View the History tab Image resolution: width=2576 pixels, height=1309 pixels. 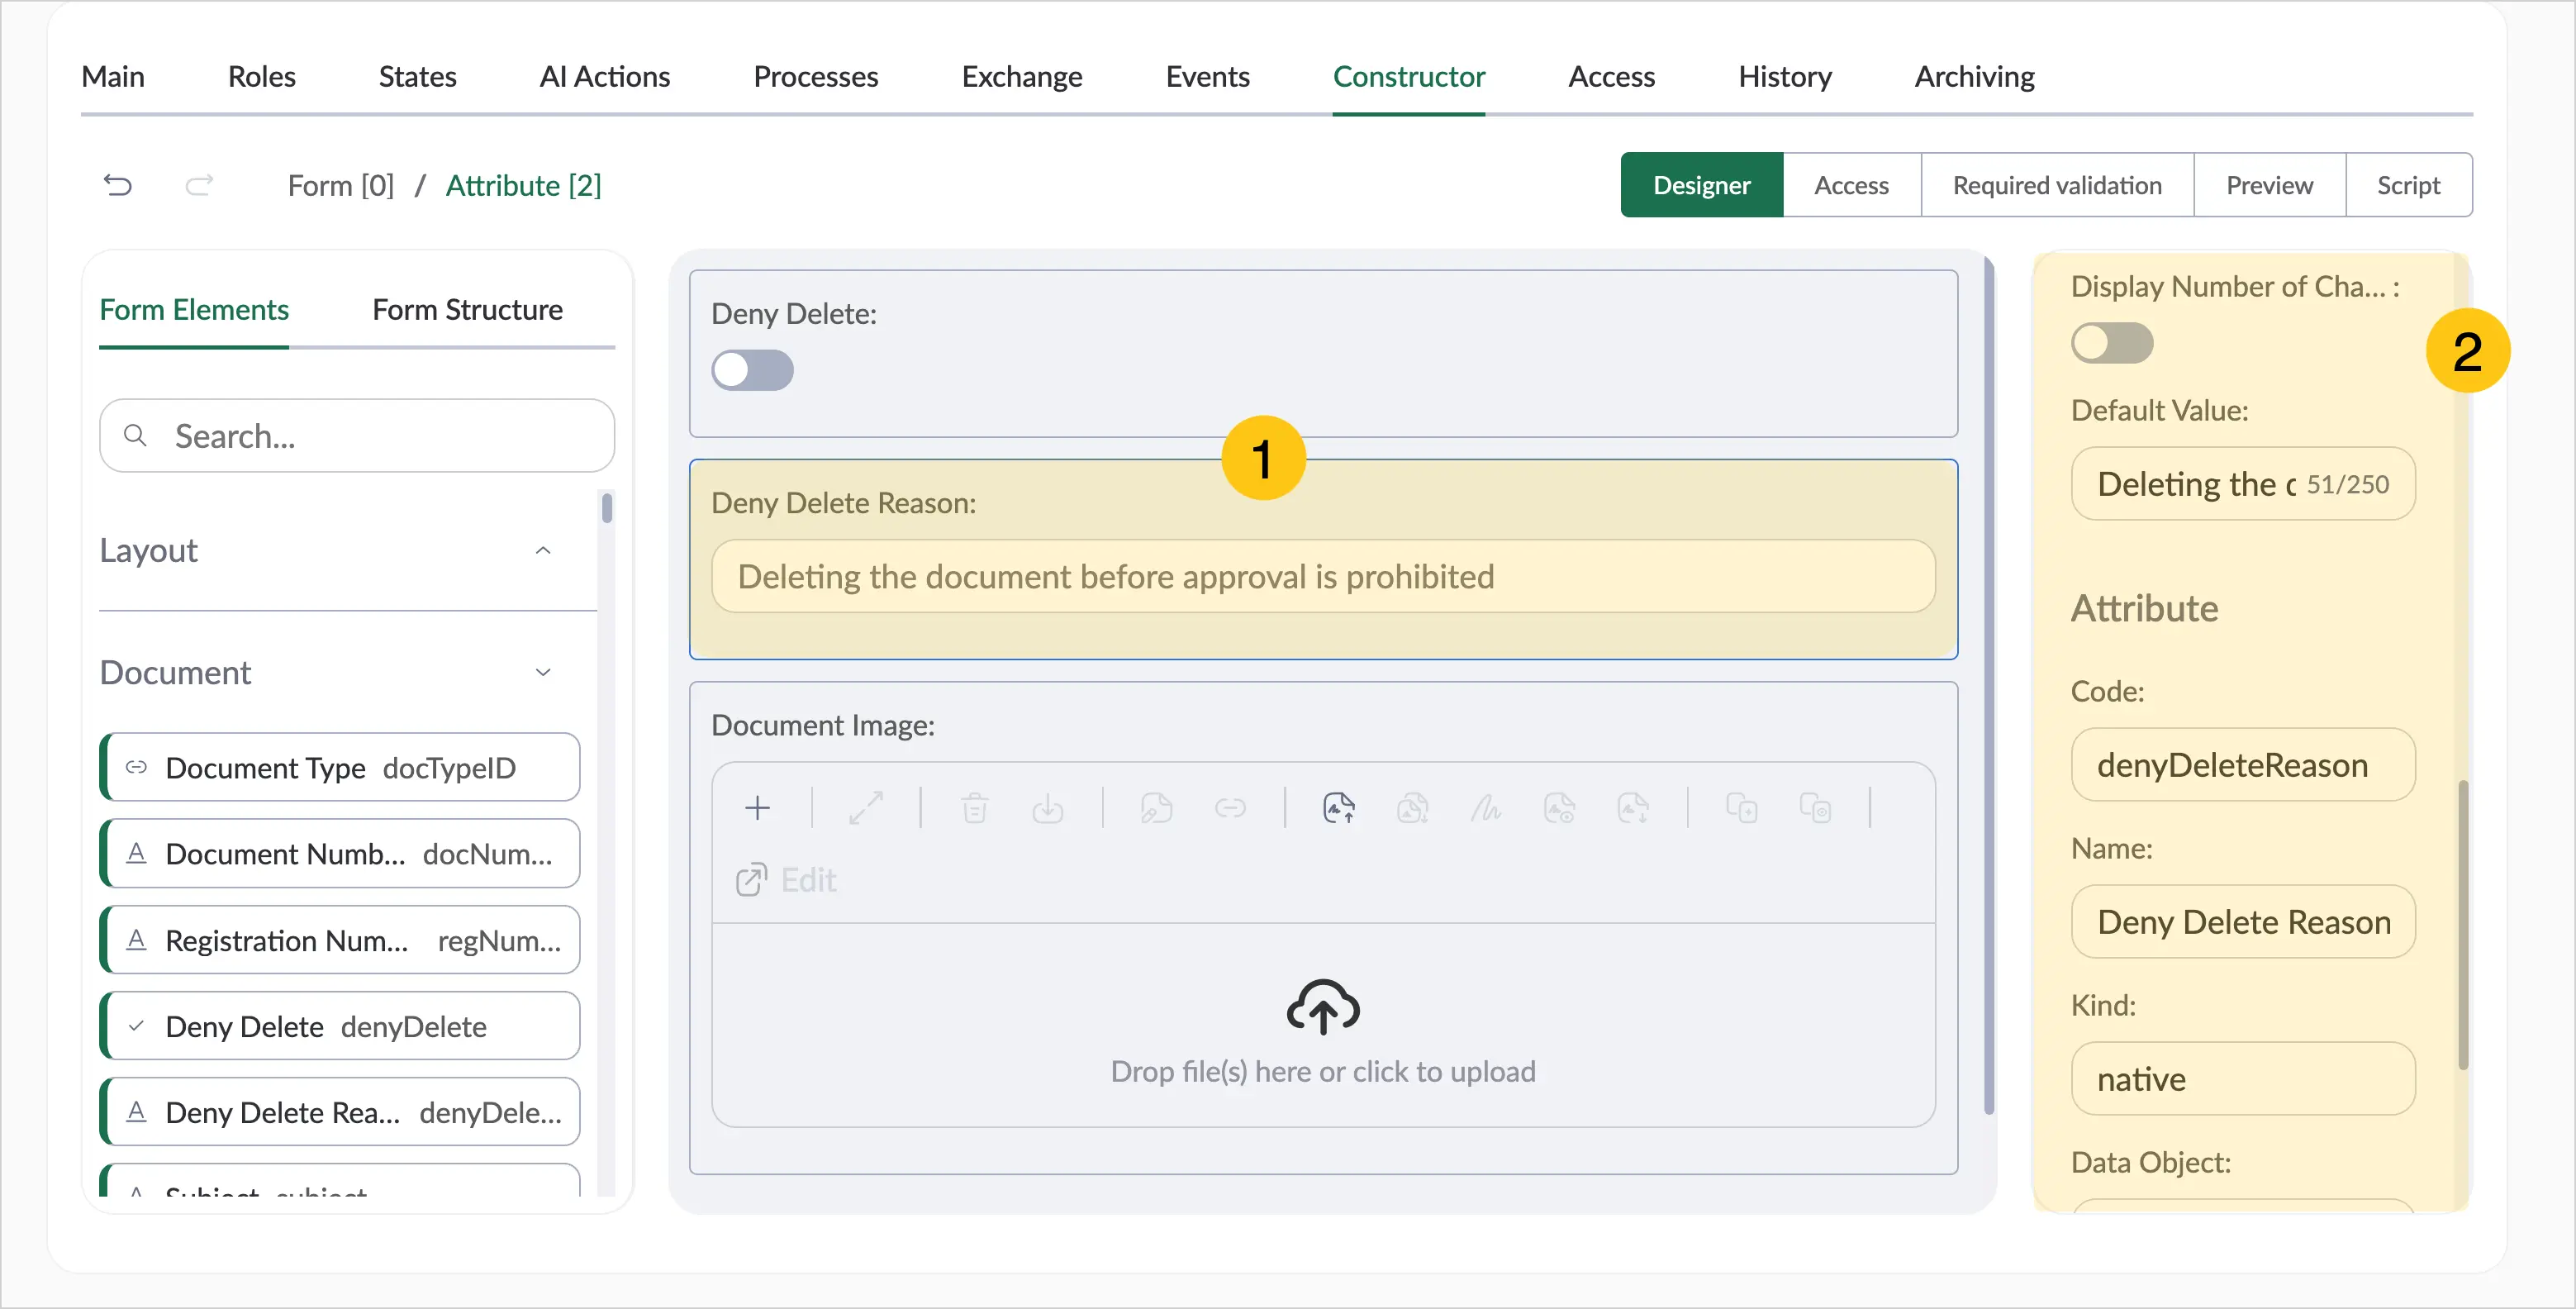1785,76
